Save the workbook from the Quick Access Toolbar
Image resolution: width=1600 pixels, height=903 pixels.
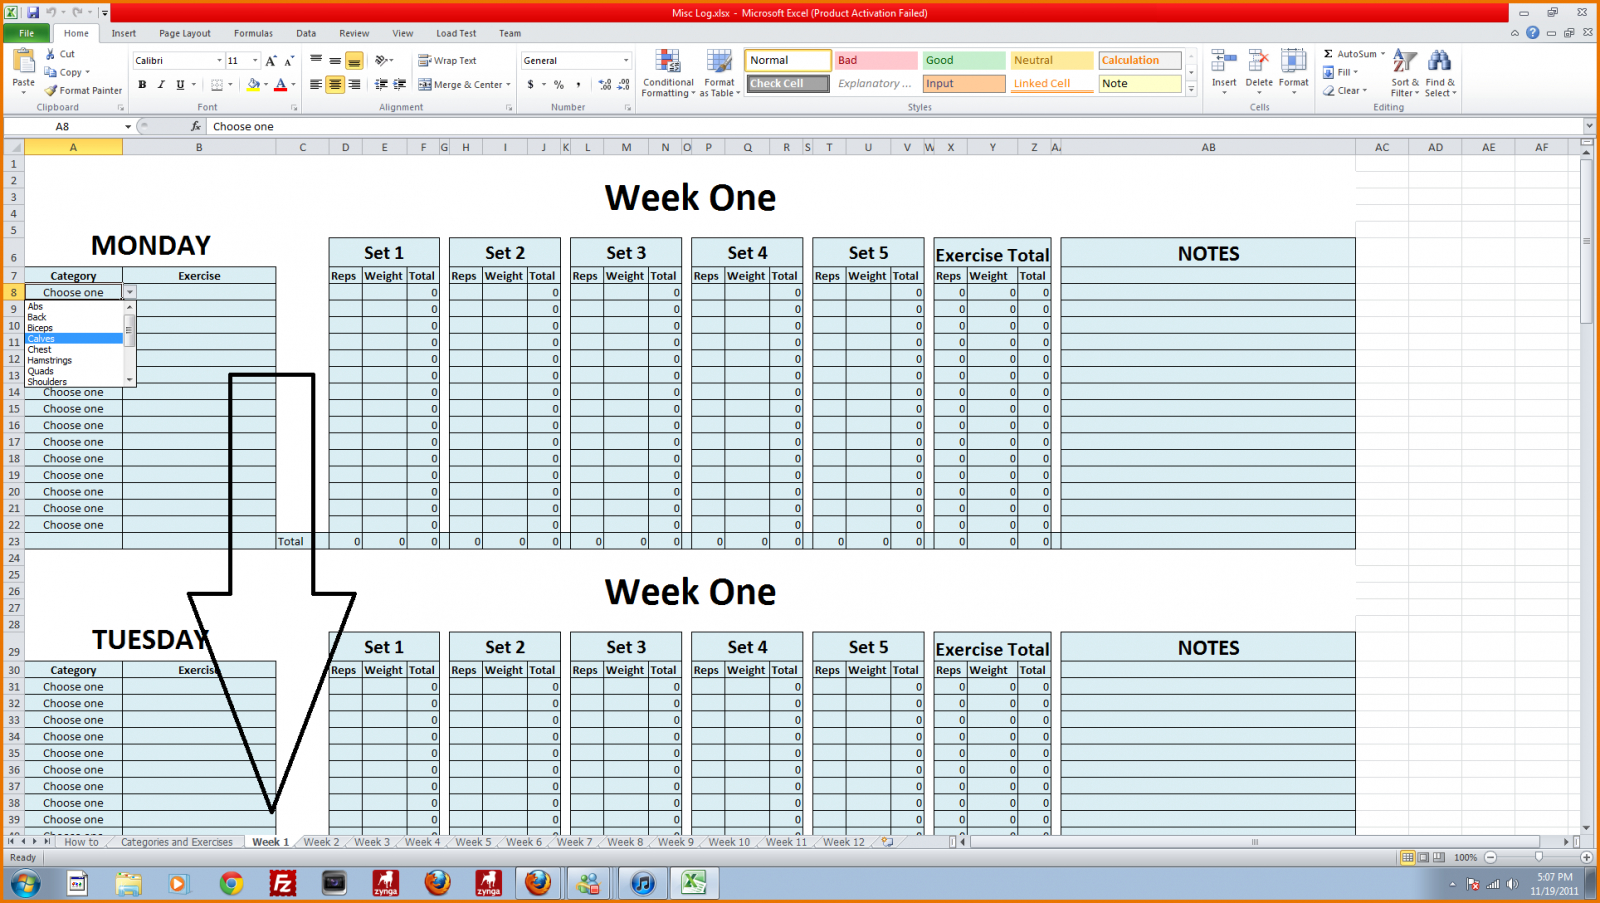click(33, 13)
